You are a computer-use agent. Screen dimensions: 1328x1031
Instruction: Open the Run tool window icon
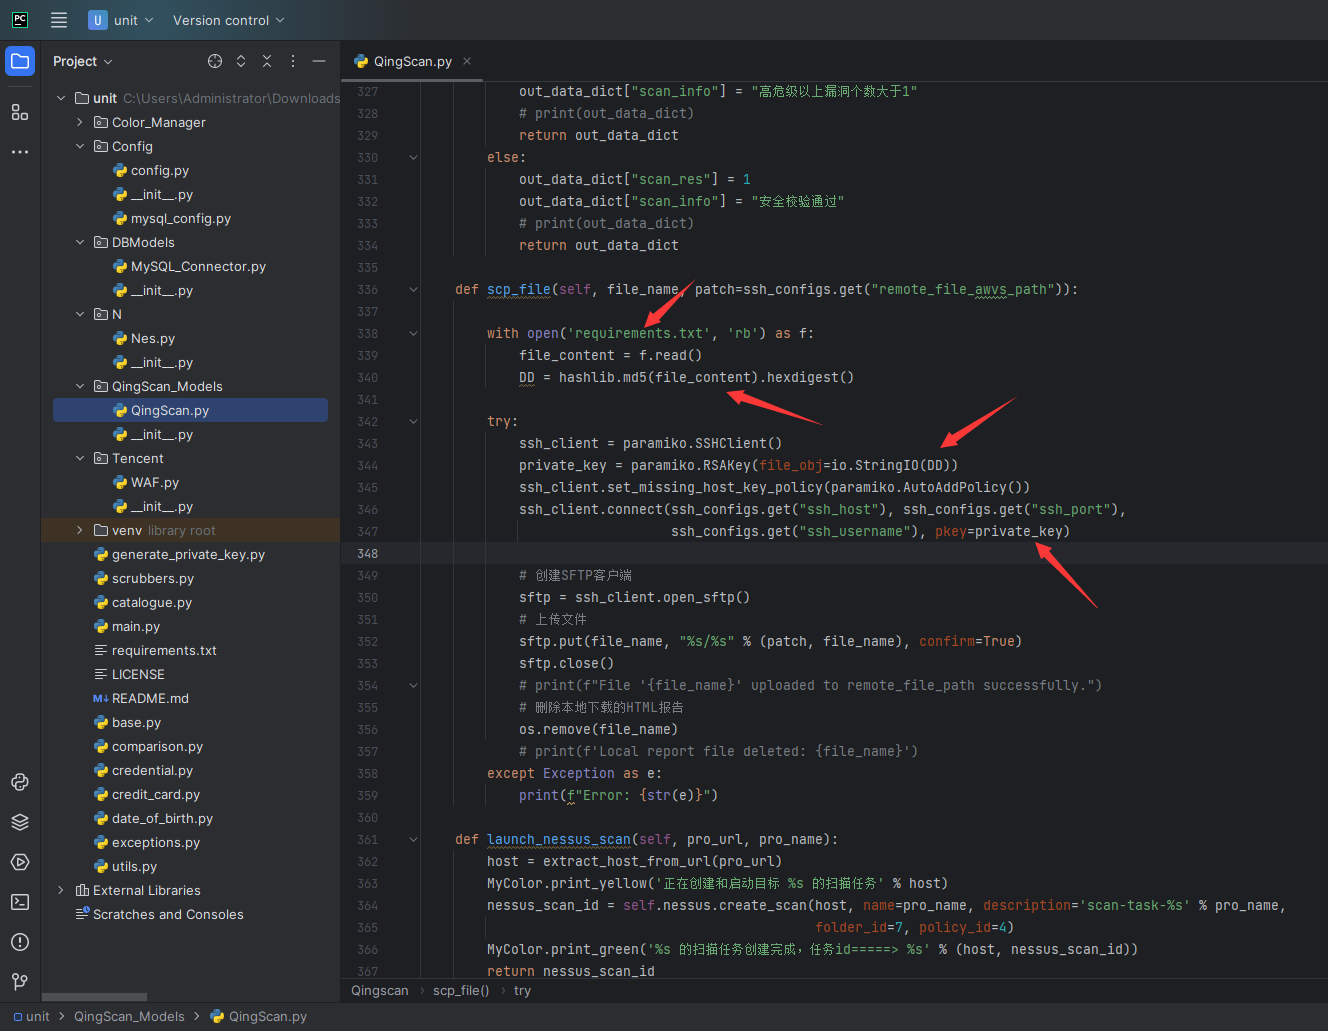[x=20, y=862]
